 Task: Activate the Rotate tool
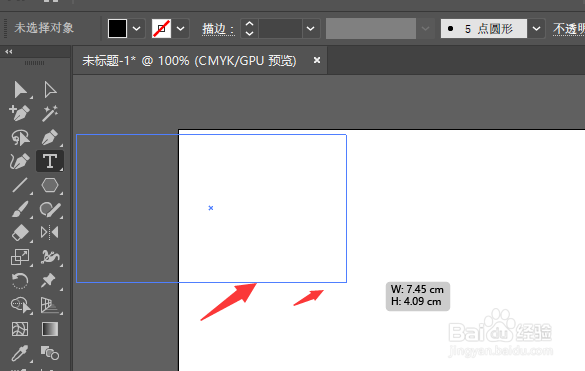click(19, 281)
